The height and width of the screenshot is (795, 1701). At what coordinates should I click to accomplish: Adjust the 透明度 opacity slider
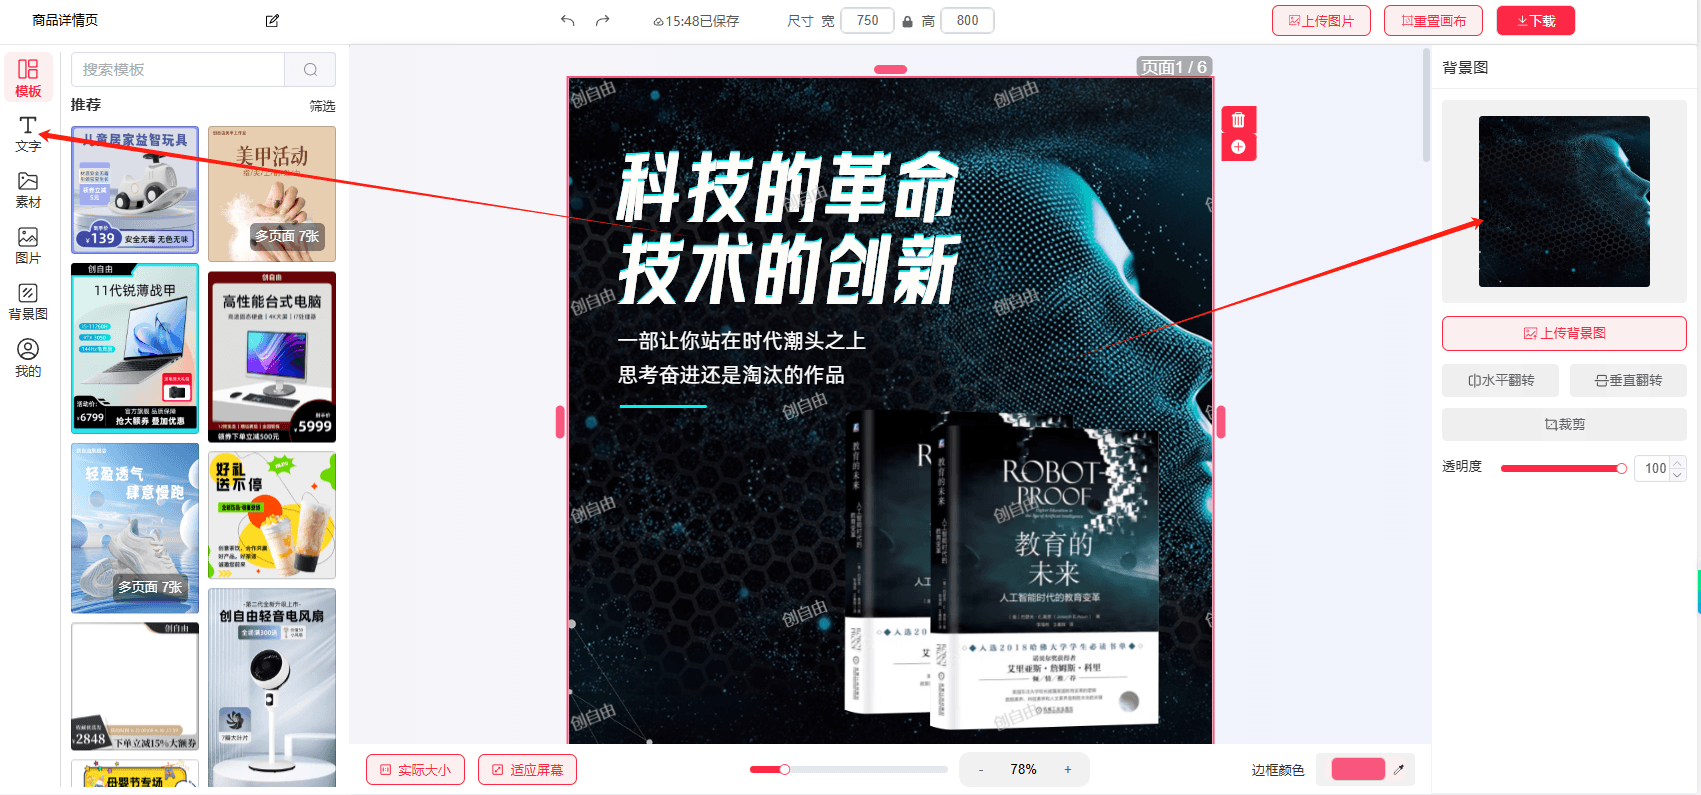[x=1564, y=468]
